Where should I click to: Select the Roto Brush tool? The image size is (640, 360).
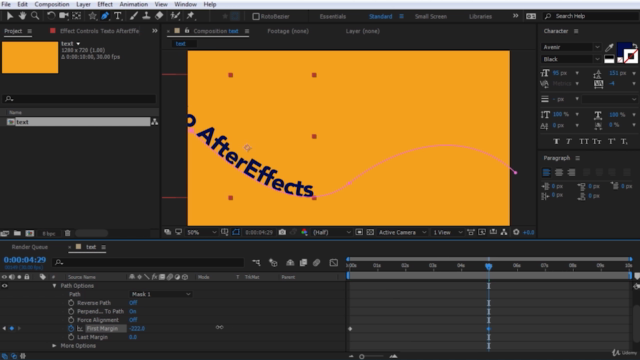pos(175,16)
